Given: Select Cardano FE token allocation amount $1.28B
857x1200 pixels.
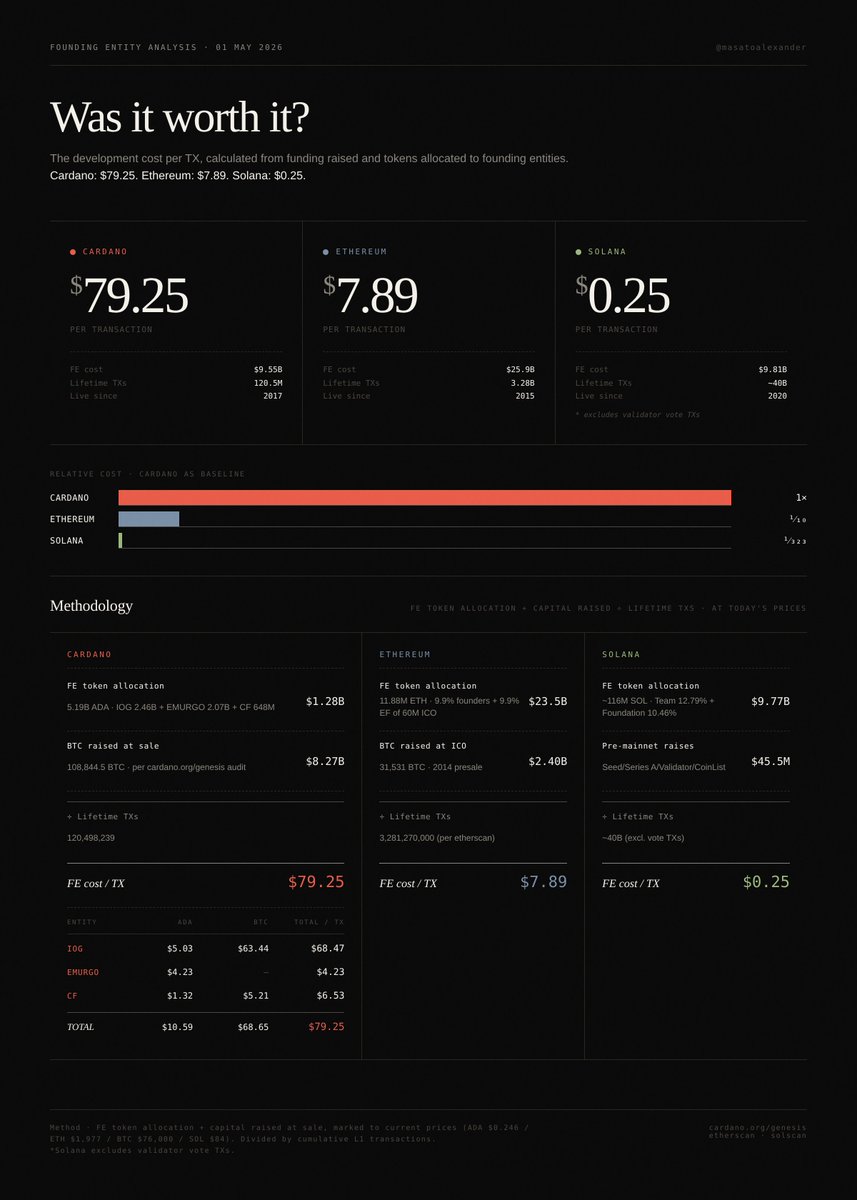Looking at the screenshot, I should coord(325,701).
